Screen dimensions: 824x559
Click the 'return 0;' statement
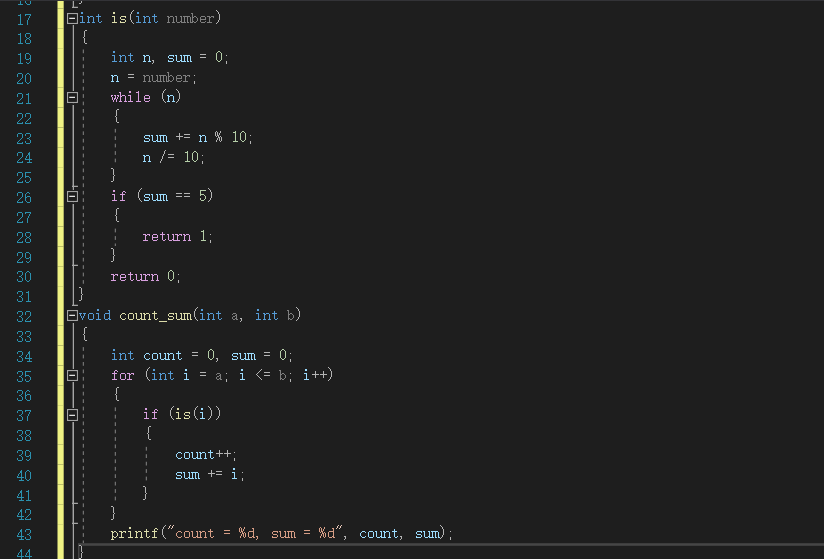(x=146, y=276)
